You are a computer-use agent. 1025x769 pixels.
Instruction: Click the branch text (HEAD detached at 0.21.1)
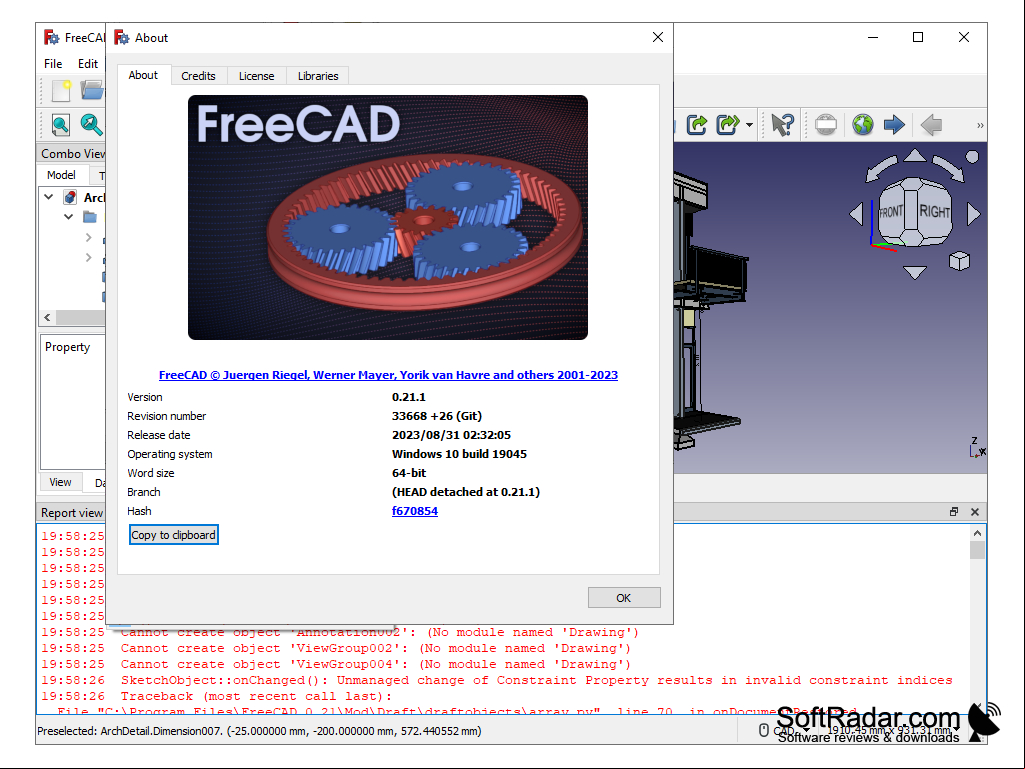tap(465, 492)
